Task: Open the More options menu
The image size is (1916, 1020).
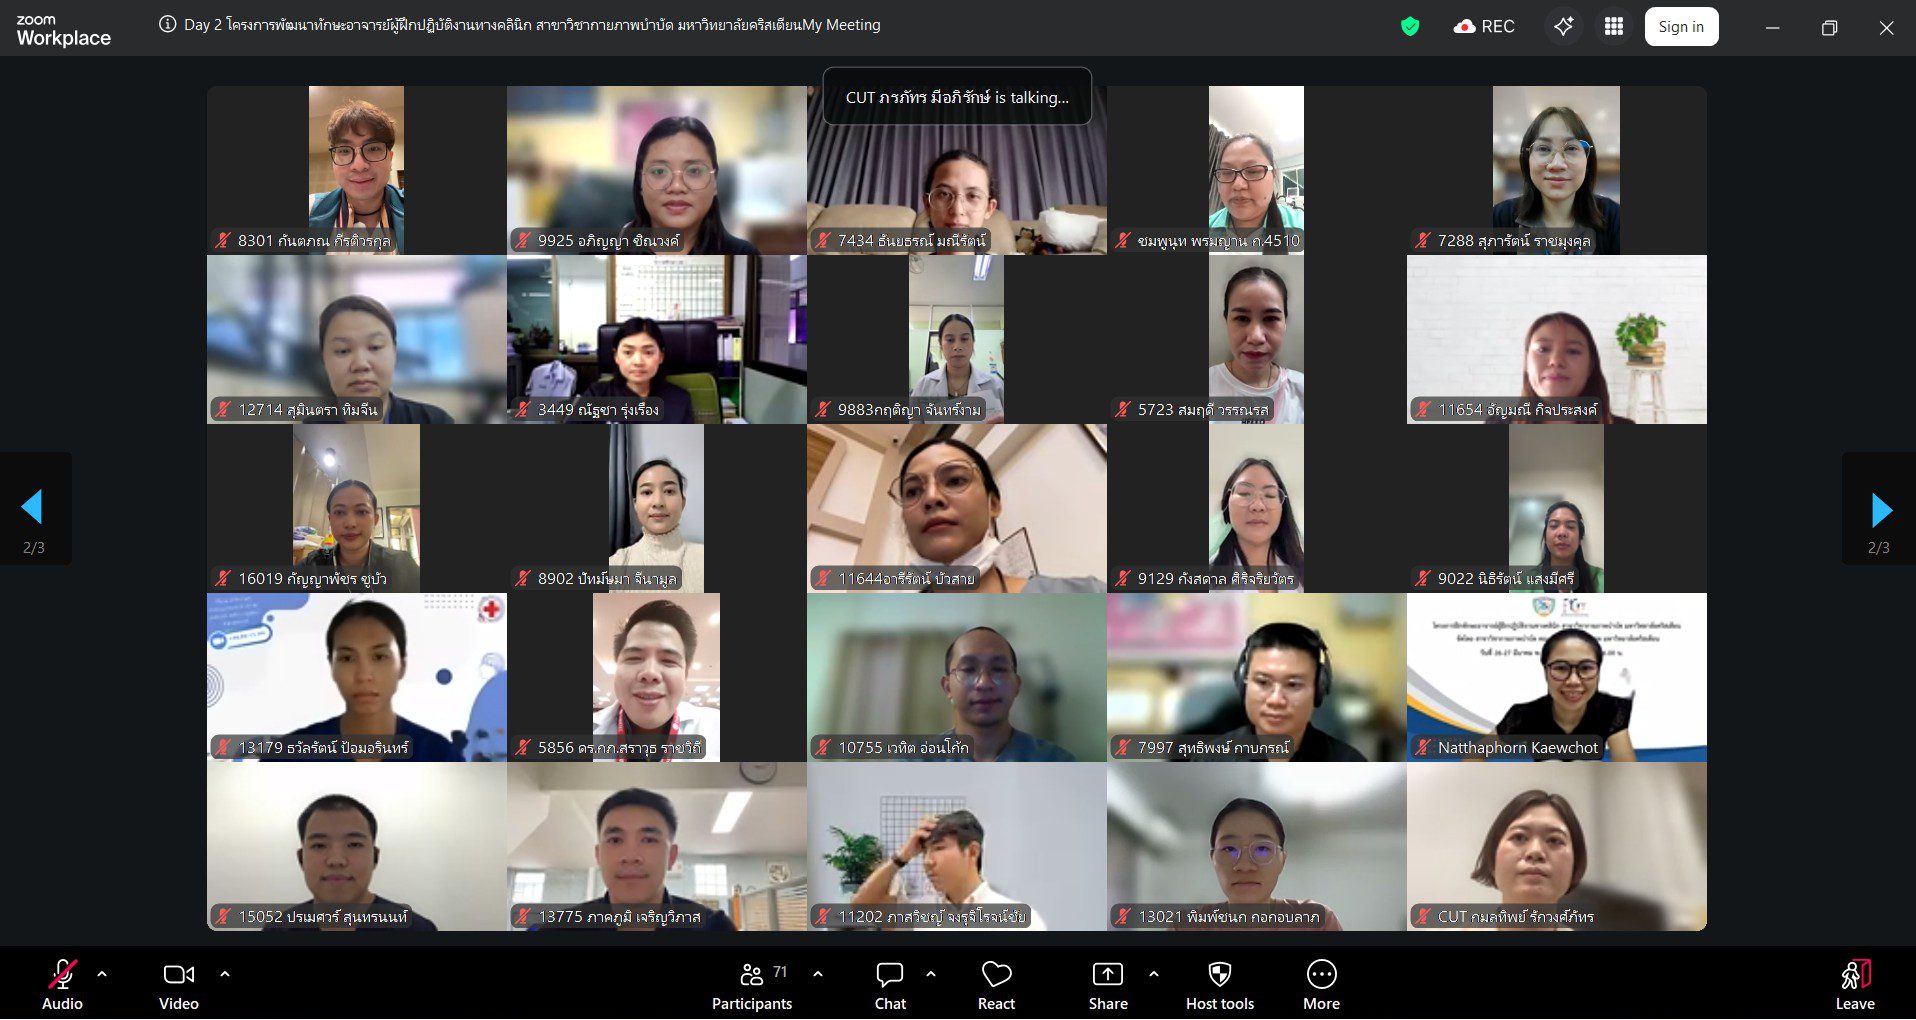Action: pyautogui.click(x=1321, y=976)
